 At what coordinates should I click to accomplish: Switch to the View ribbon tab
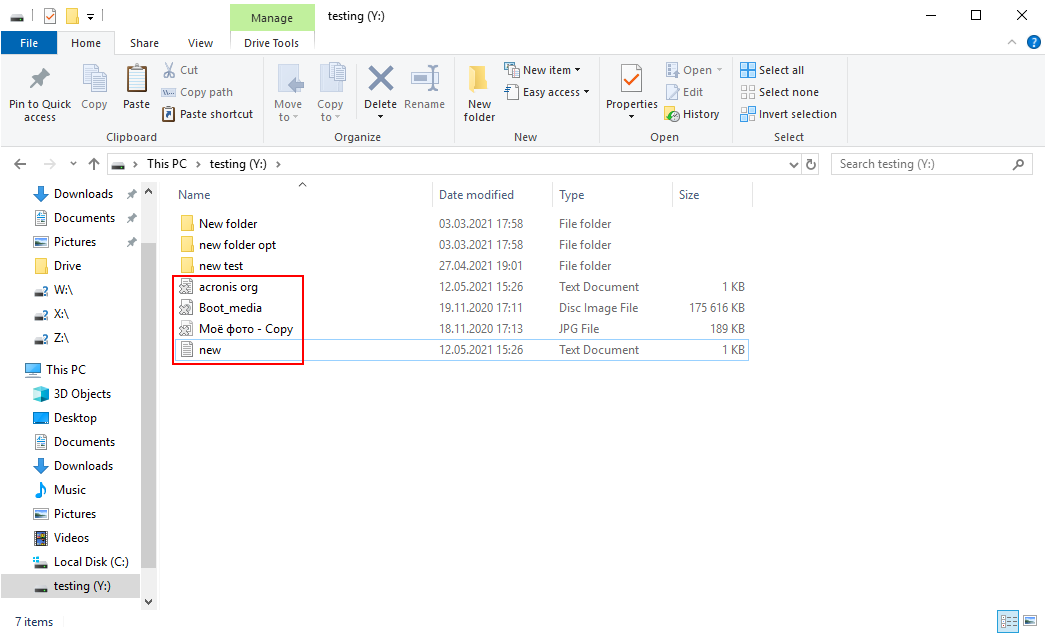(x=200, y=43)
